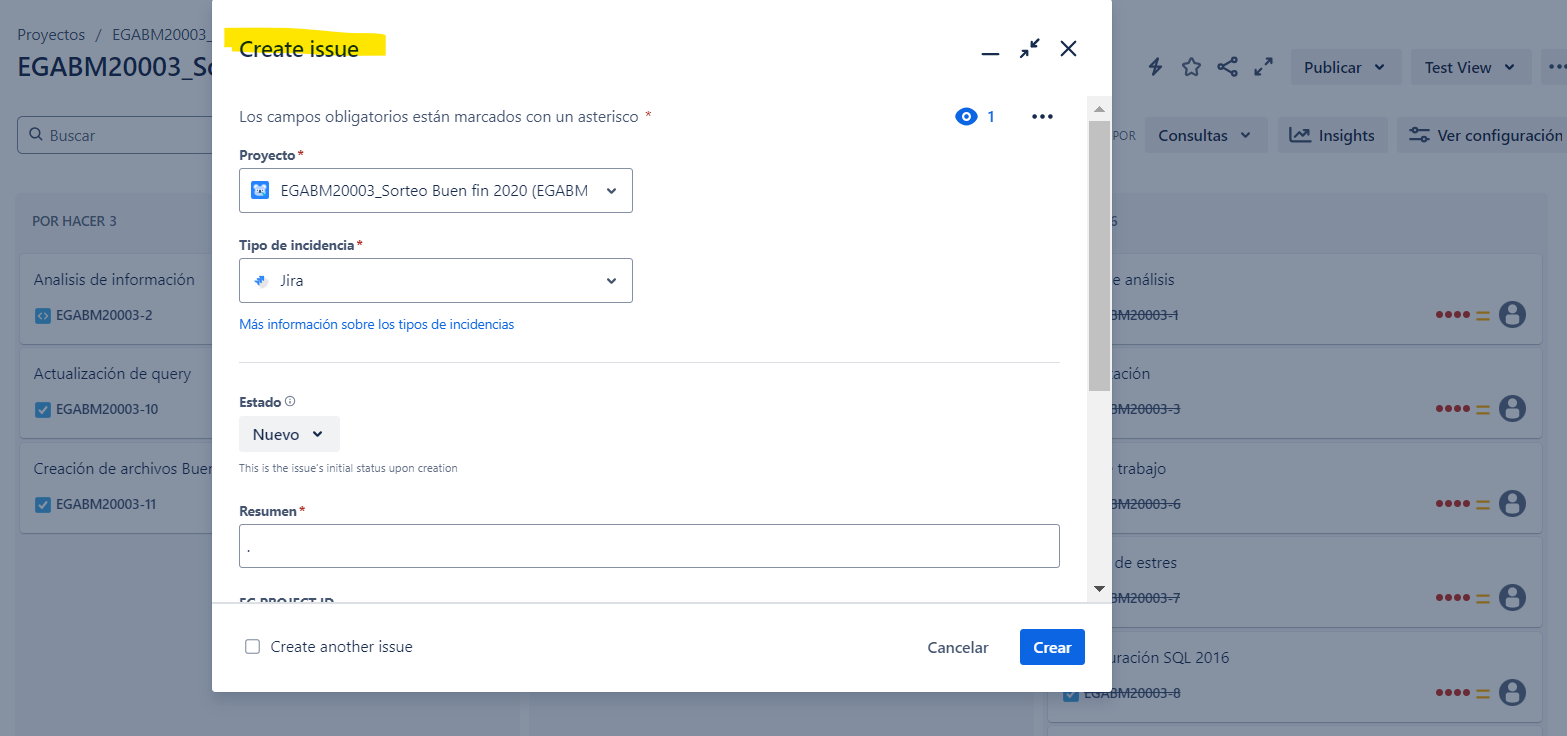Open the dialog's three-dot actions menu
This screenshot has height=736, width=1567.
coord(1042,117)
